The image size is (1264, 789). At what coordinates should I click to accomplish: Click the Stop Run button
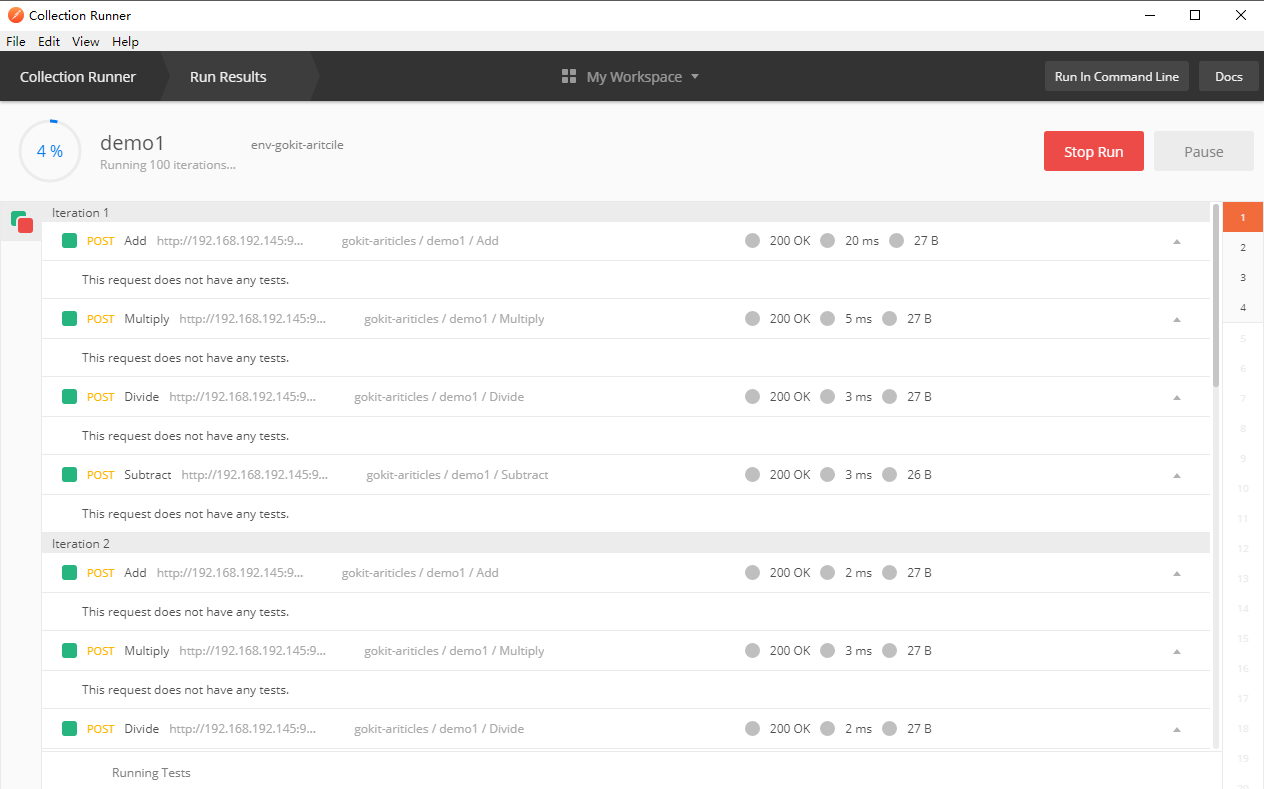pos(1094,152)
